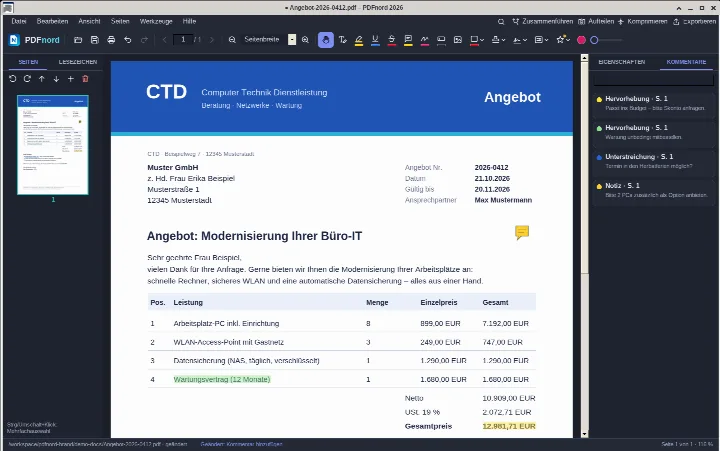
Task: Click the Angebot number 2026-0412
Action: pos(491,168)
